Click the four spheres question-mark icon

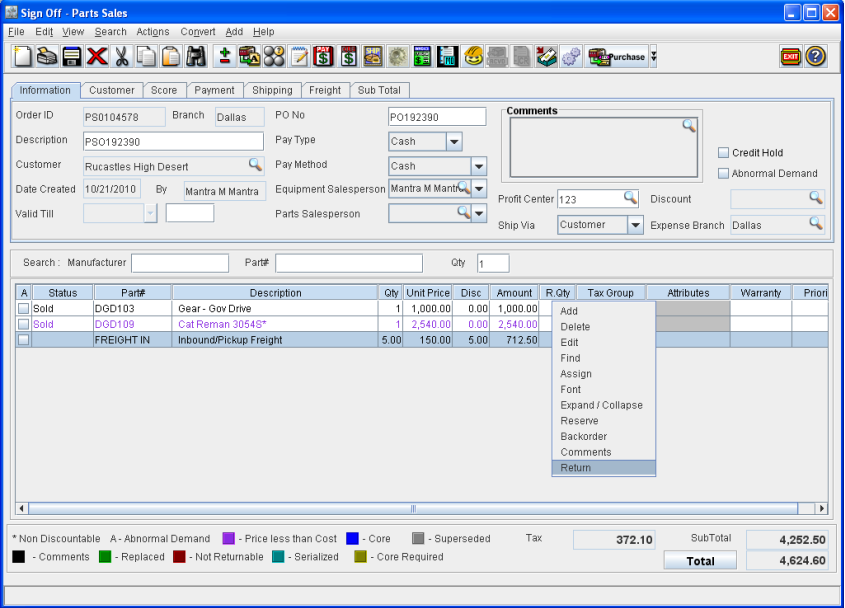click(x=274, y=56)
